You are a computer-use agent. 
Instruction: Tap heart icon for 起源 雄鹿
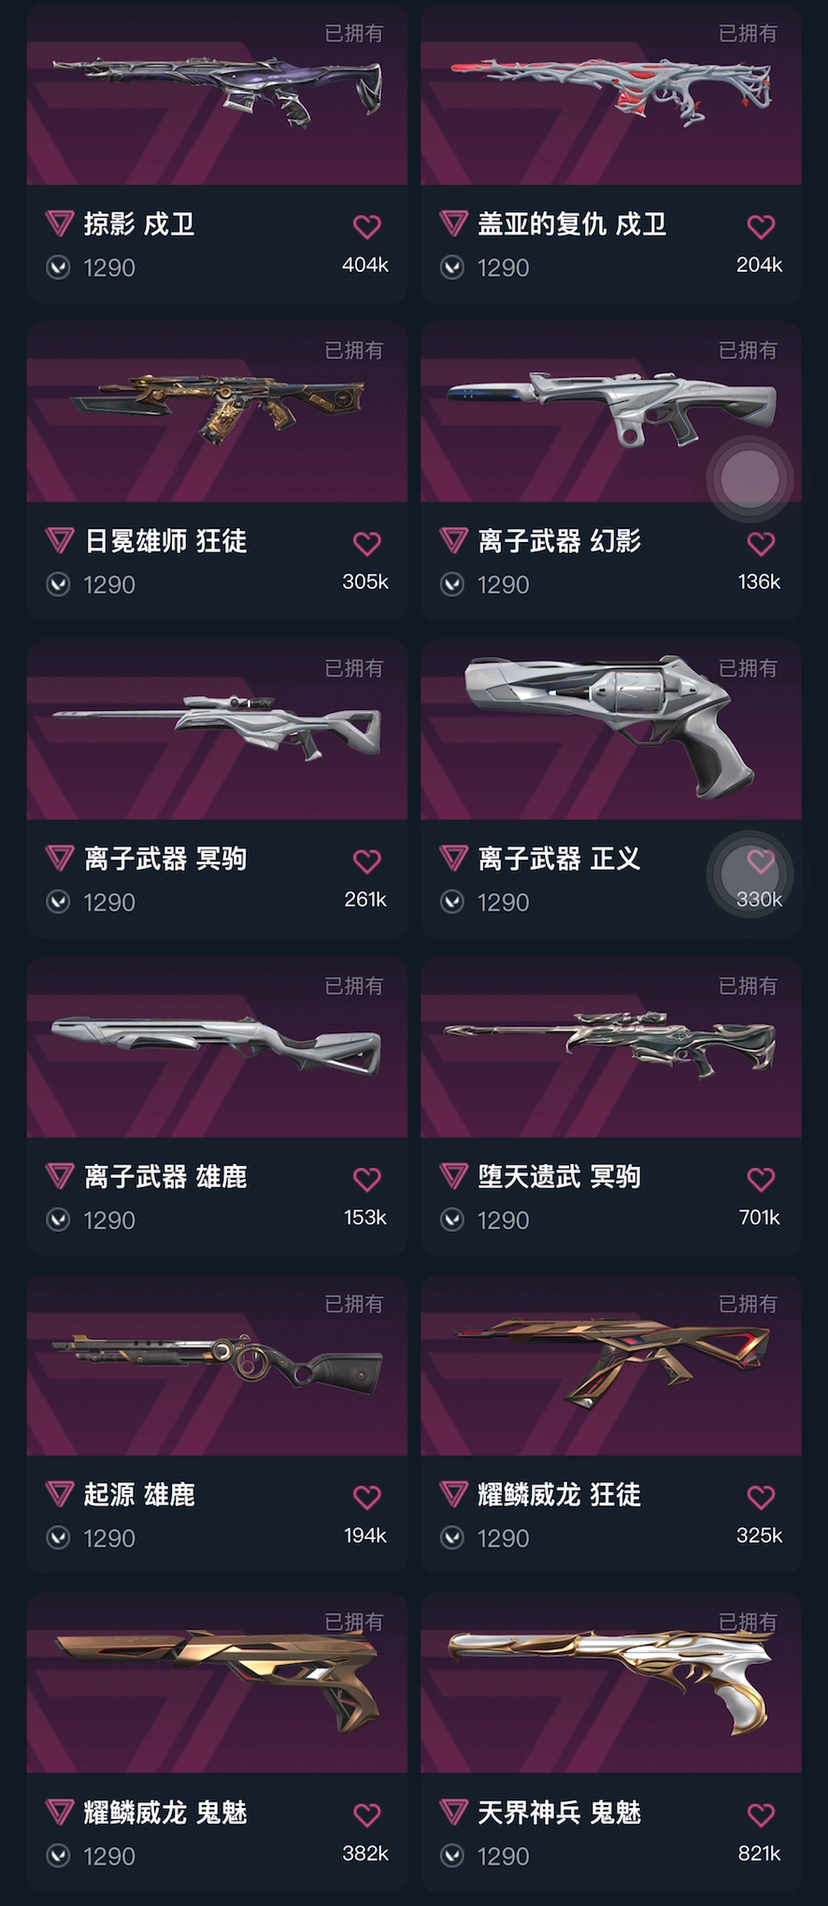click(367, 1497)
